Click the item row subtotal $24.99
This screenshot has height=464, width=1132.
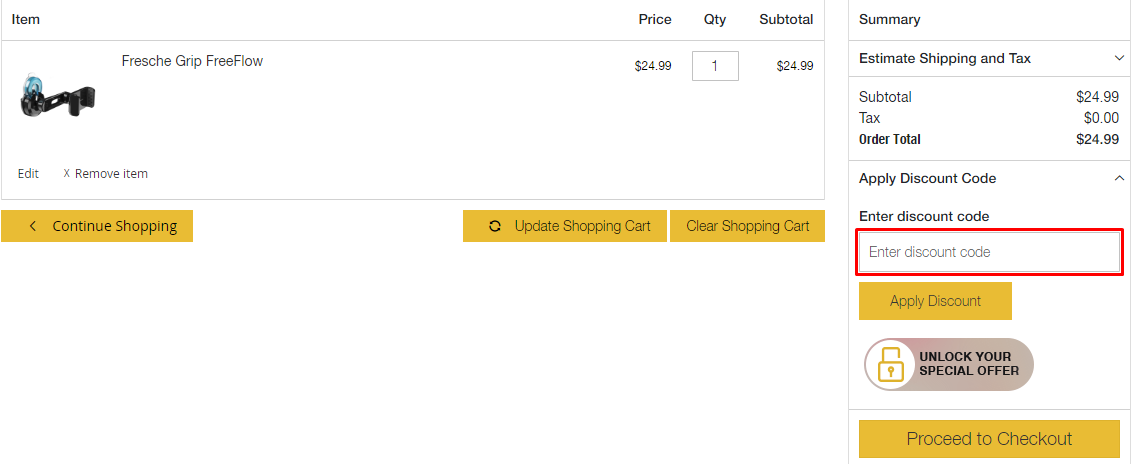(x=795, y=66)
